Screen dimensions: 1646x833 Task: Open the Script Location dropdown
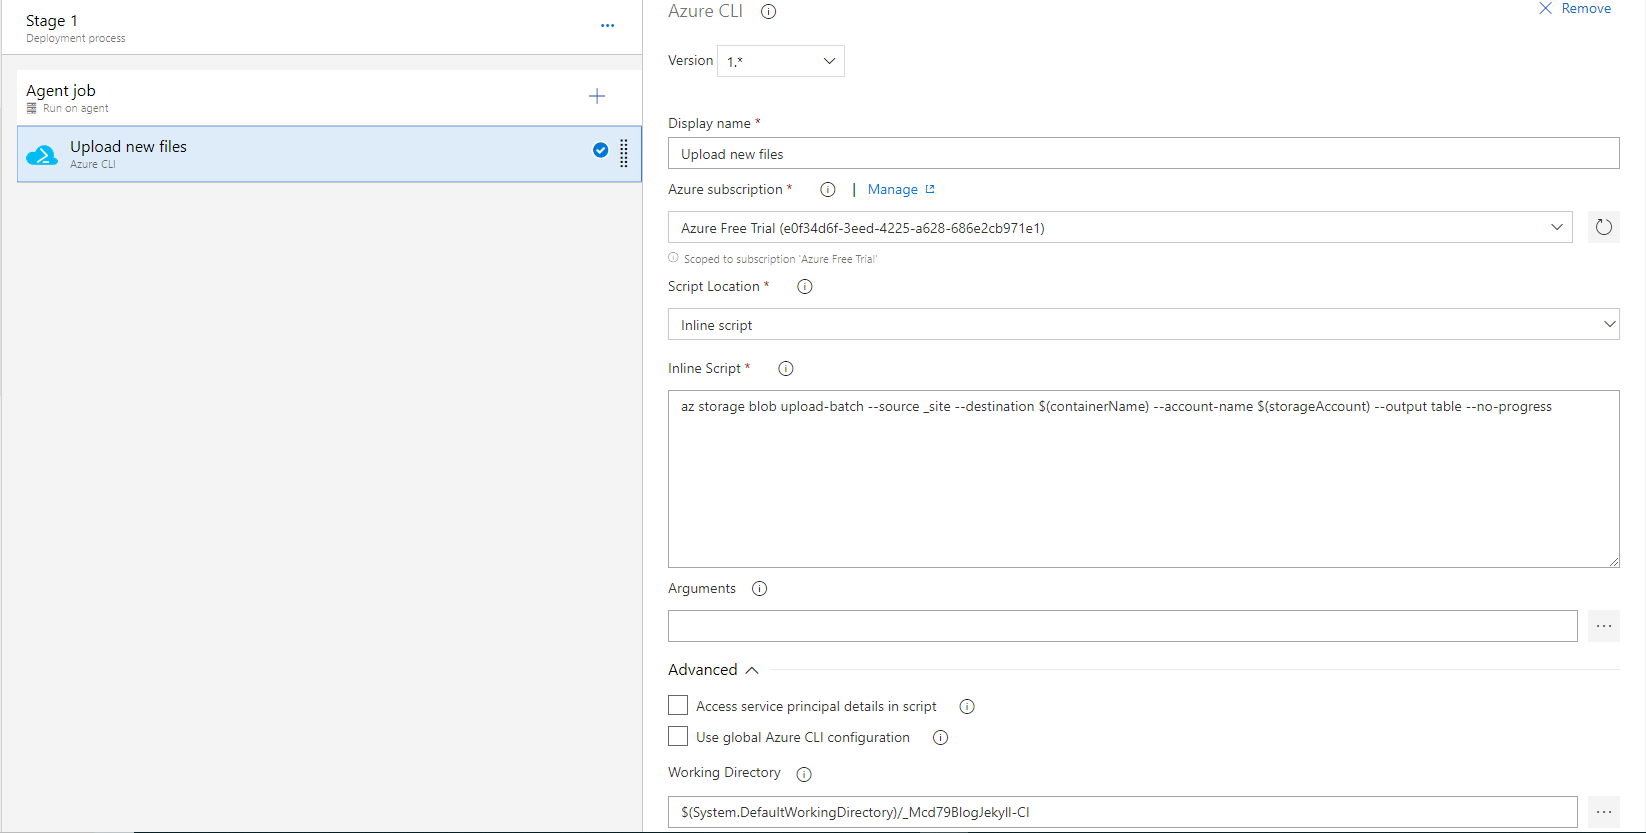[1143, 325]
